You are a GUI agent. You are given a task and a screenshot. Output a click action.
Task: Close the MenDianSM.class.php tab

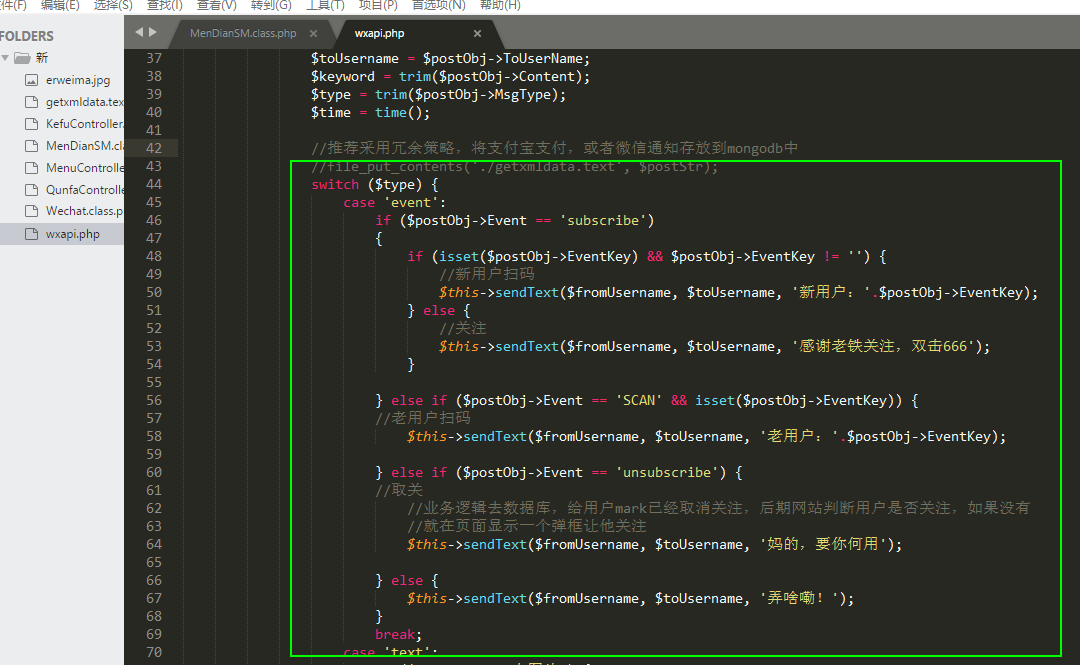pyautogui.click(x=313, y=34)
